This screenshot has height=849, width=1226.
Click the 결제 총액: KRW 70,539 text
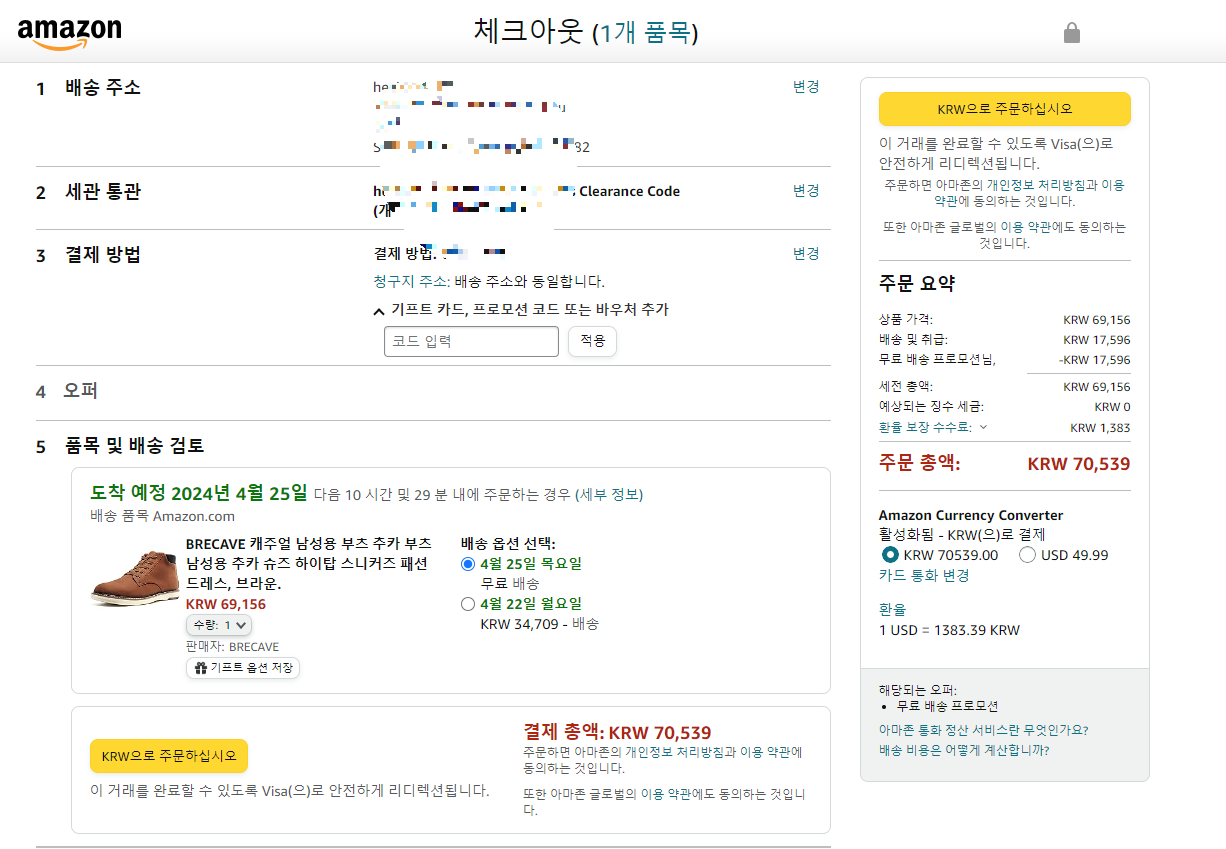point(617,733)
